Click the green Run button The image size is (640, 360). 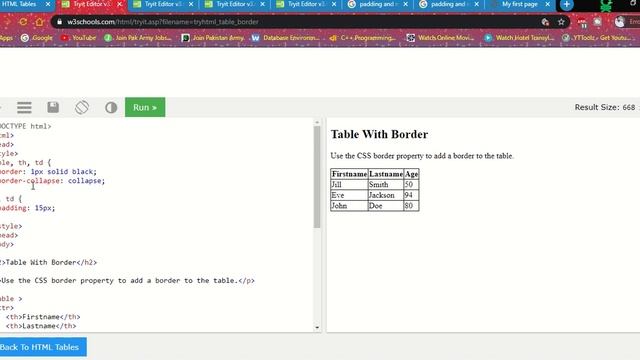pos(145,107)
